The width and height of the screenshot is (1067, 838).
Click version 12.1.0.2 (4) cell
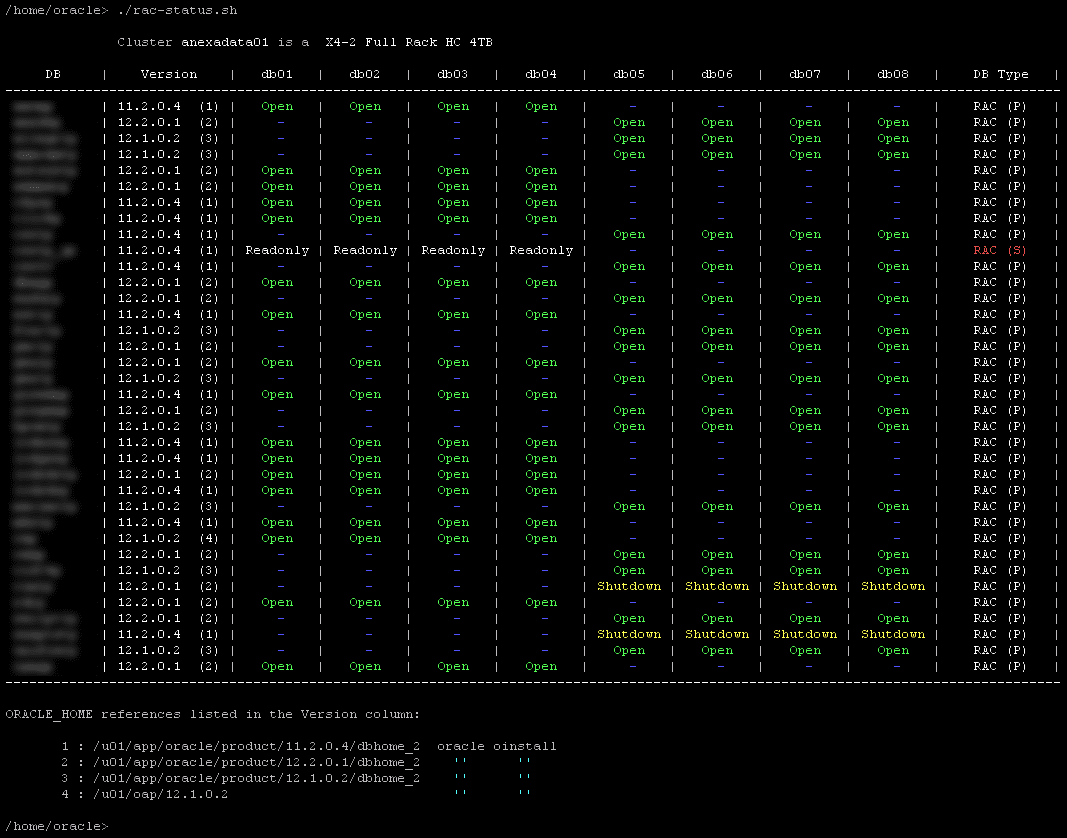[x=168, y=538]
